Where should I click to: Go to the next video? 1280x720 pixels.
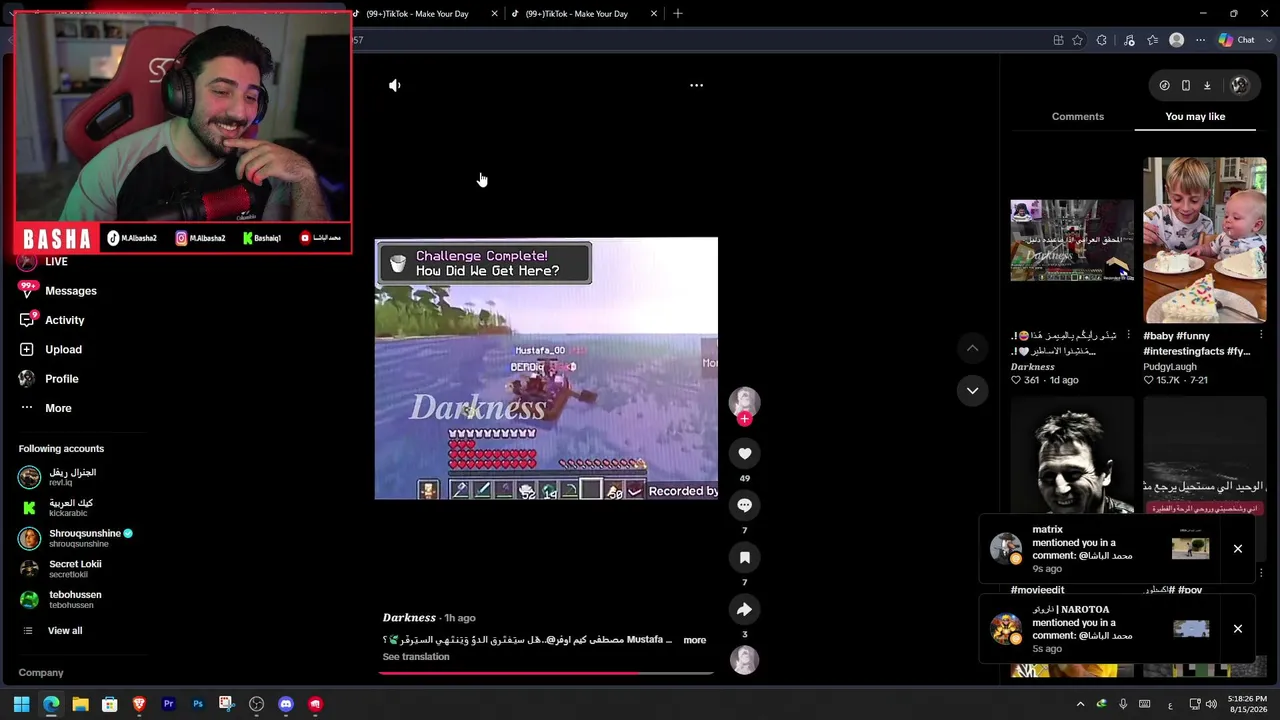coord(972,391)
